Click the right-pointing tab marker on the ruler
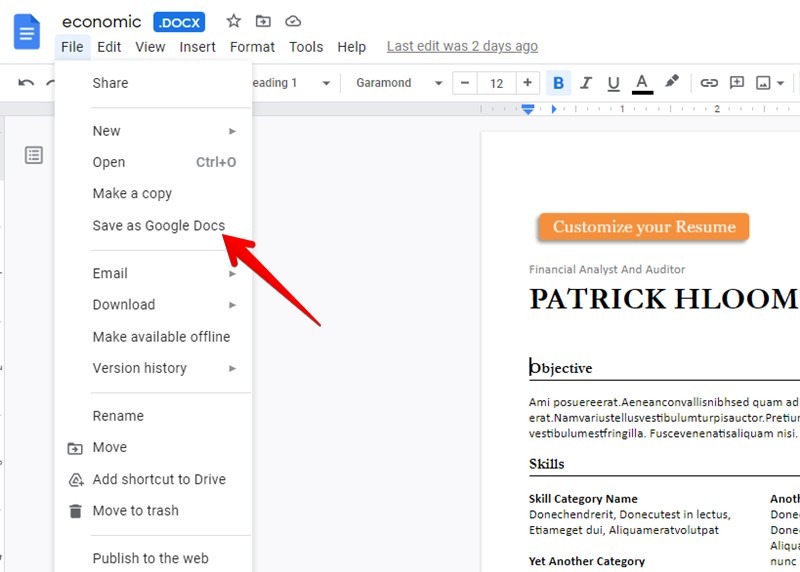The image size is (800, 572). 554,109
